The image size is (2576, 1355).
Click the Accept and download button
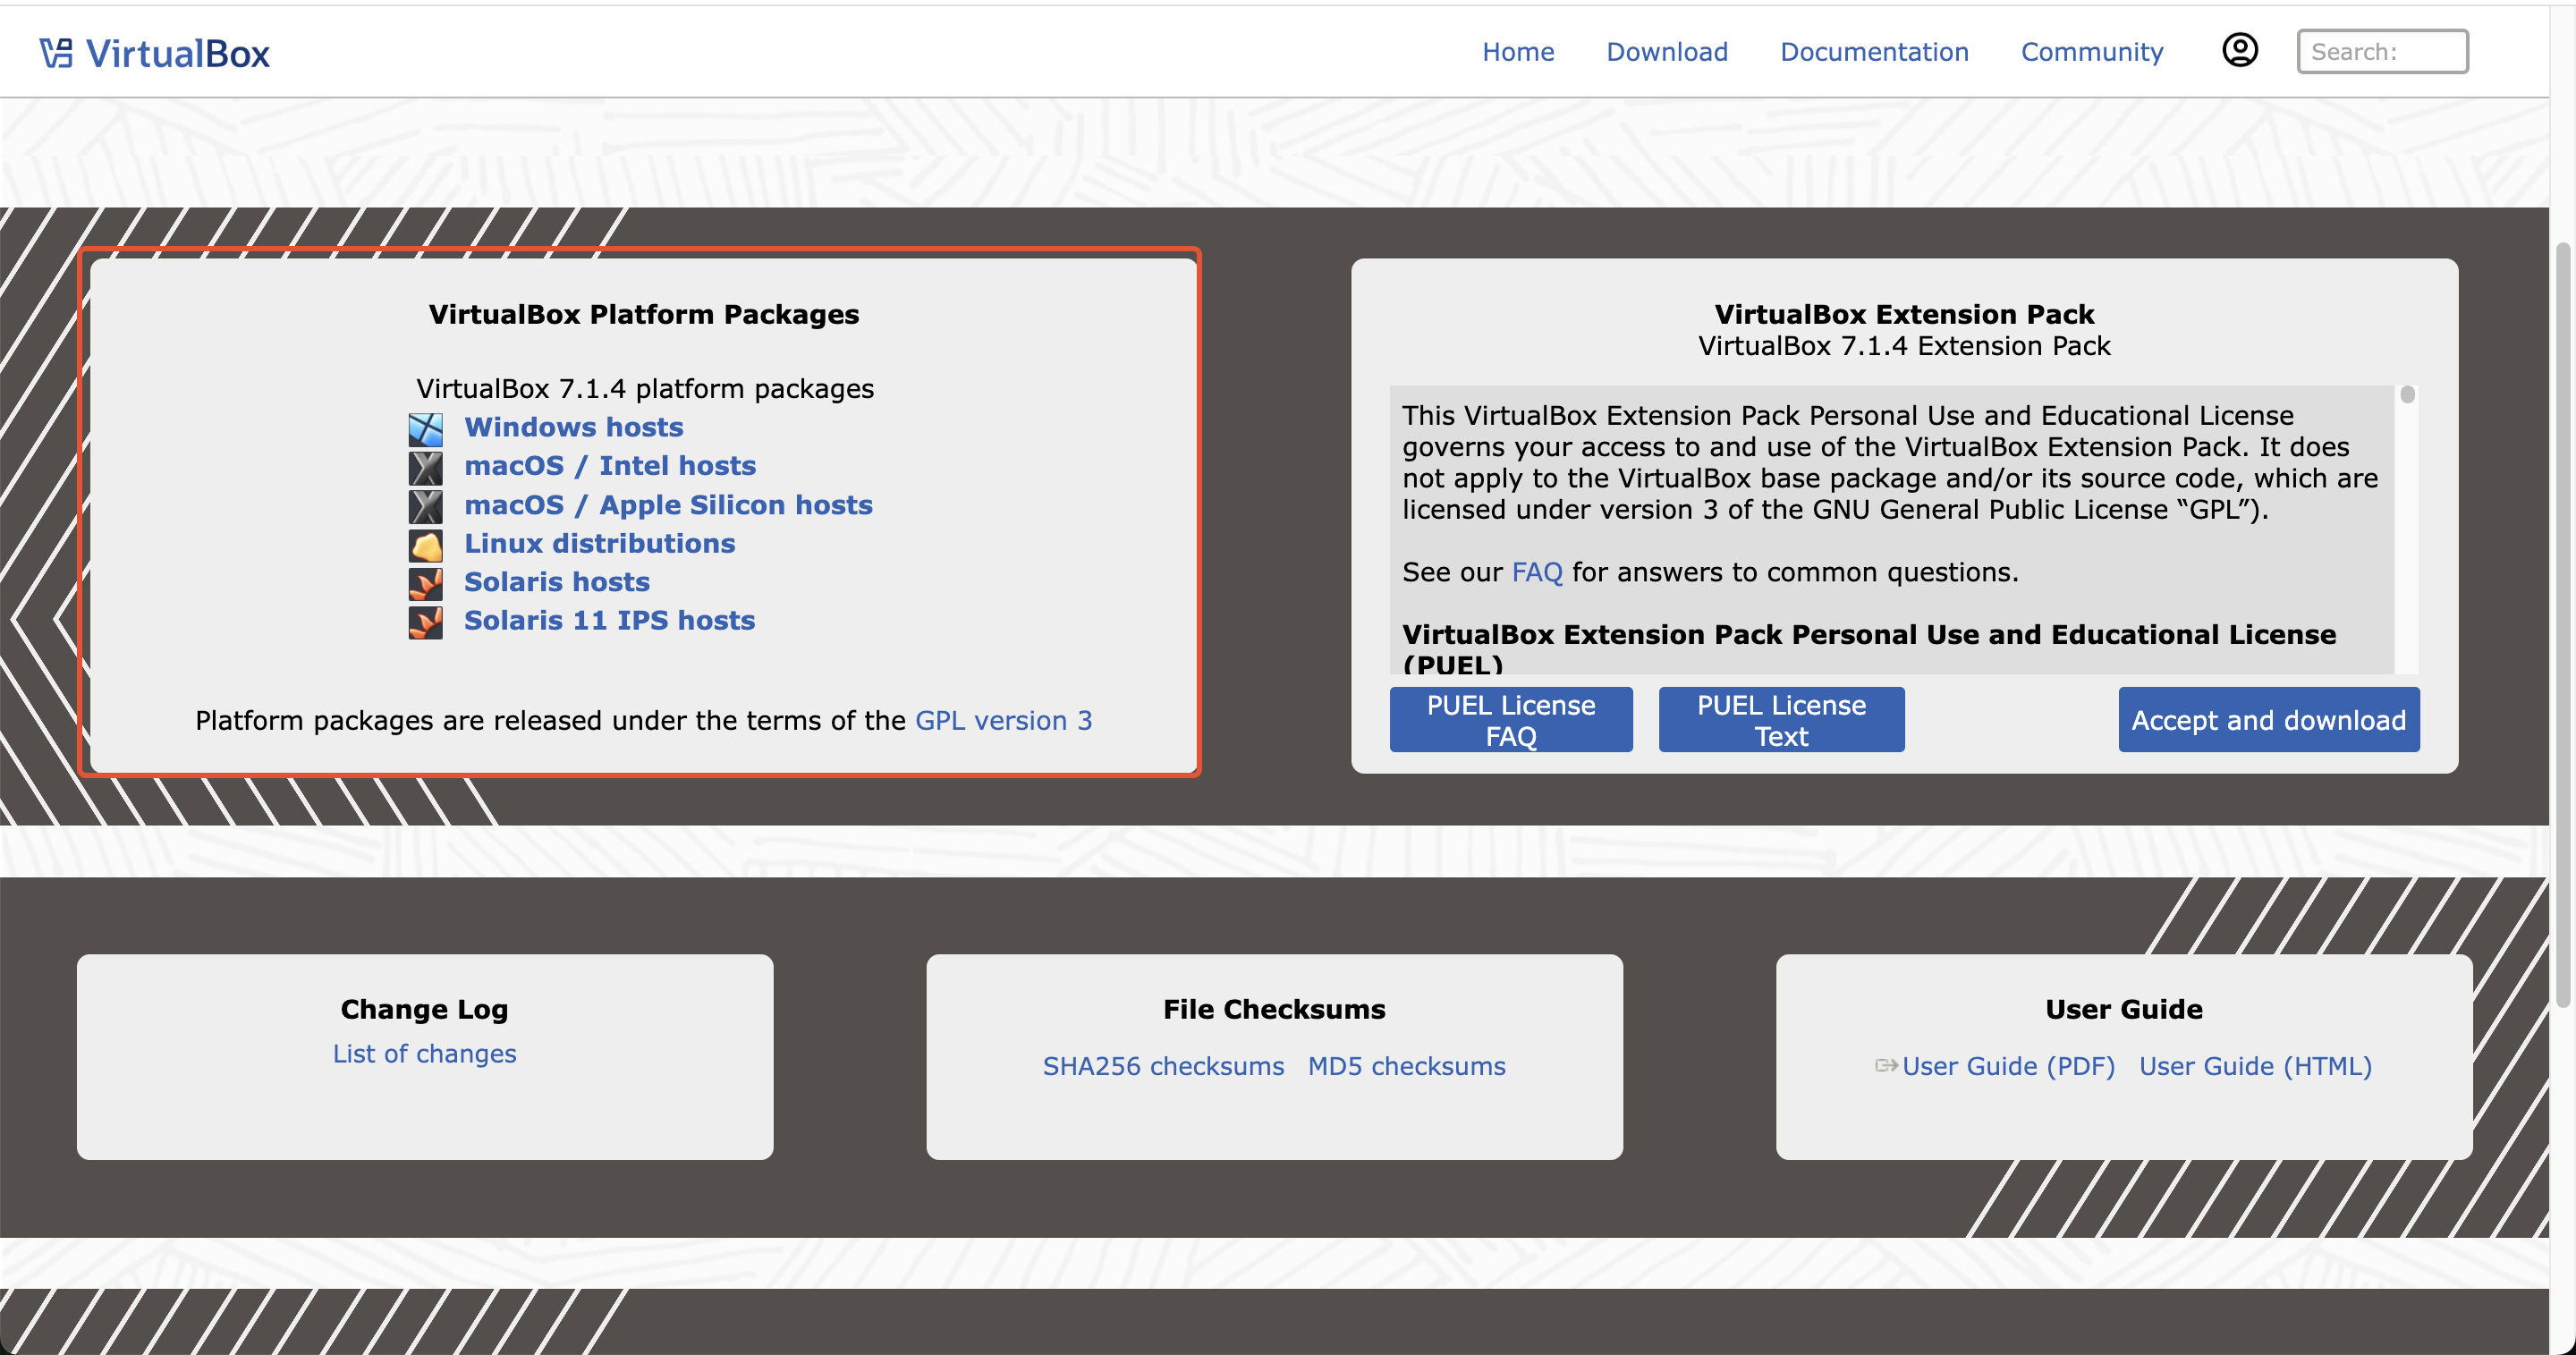pos(2269,720)
